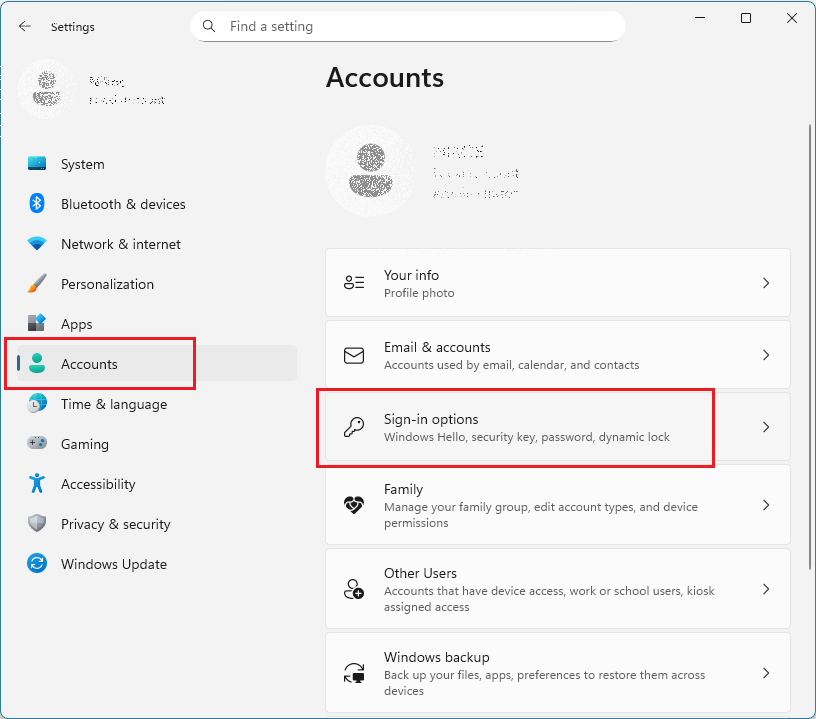Screen dimensions: 816x719
Task: Select Time & language sidebar item
Action: 113,404
